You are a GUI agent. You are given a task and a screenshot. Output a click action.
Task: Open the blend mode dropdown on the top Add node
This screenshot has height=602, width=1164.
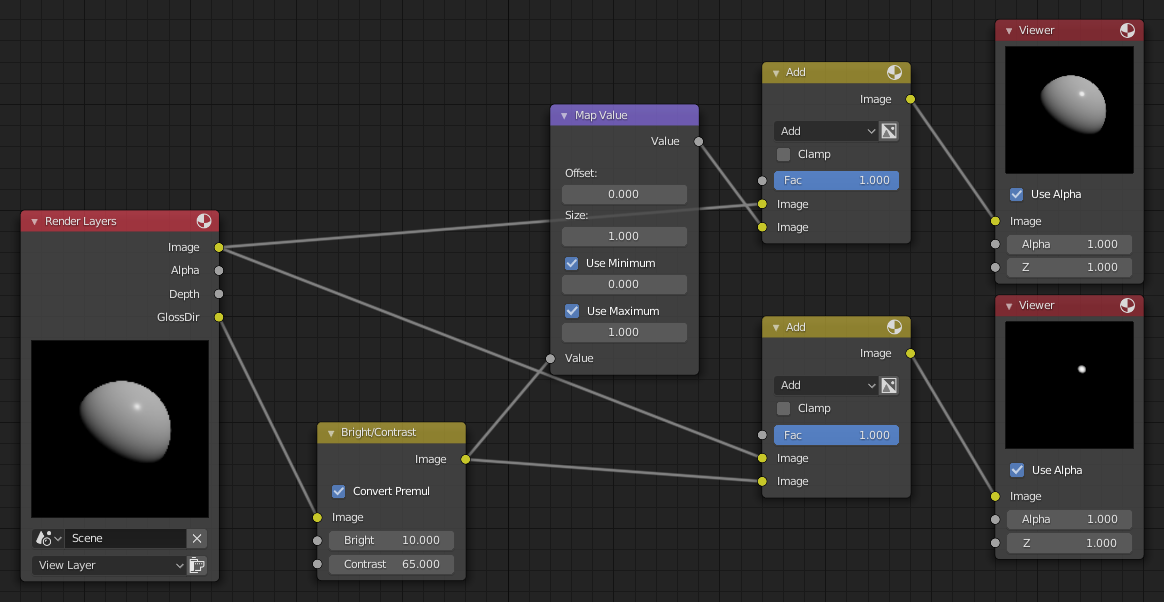[825, 131]
